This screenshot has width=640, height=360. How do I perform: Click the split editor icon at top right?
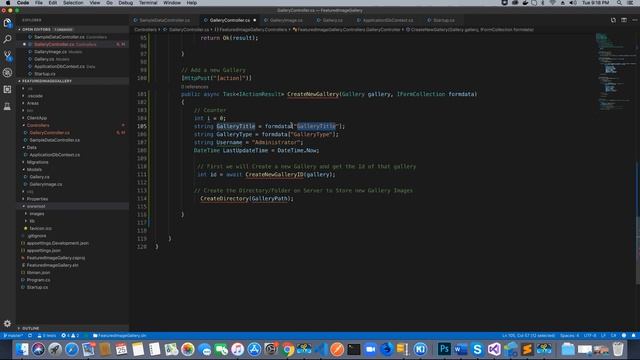pos(624,20)
